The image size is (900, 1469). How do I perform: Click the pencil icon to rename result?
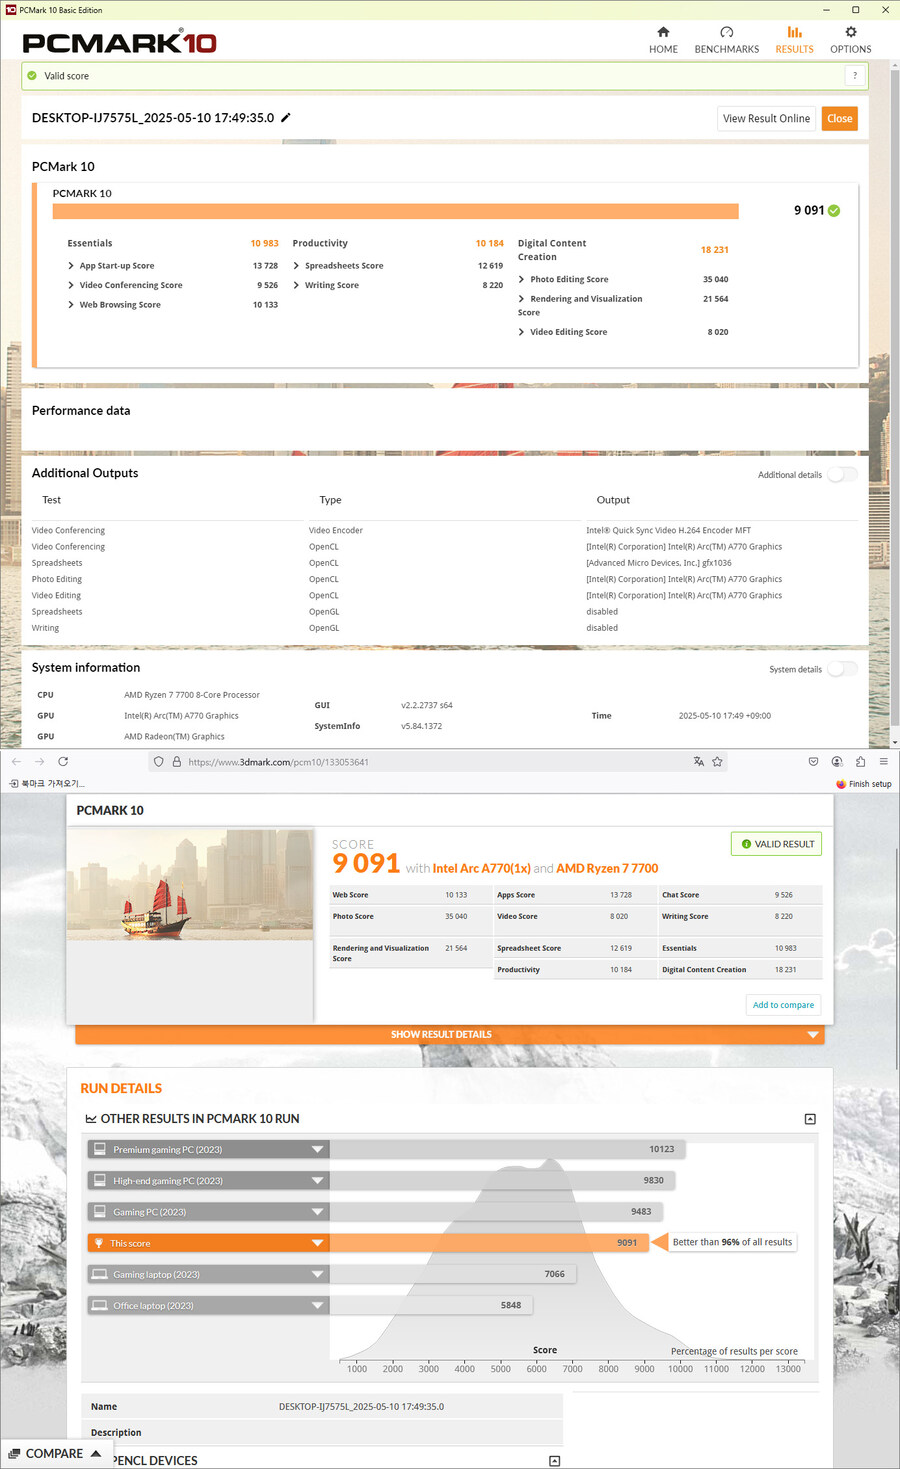point(286,118)
